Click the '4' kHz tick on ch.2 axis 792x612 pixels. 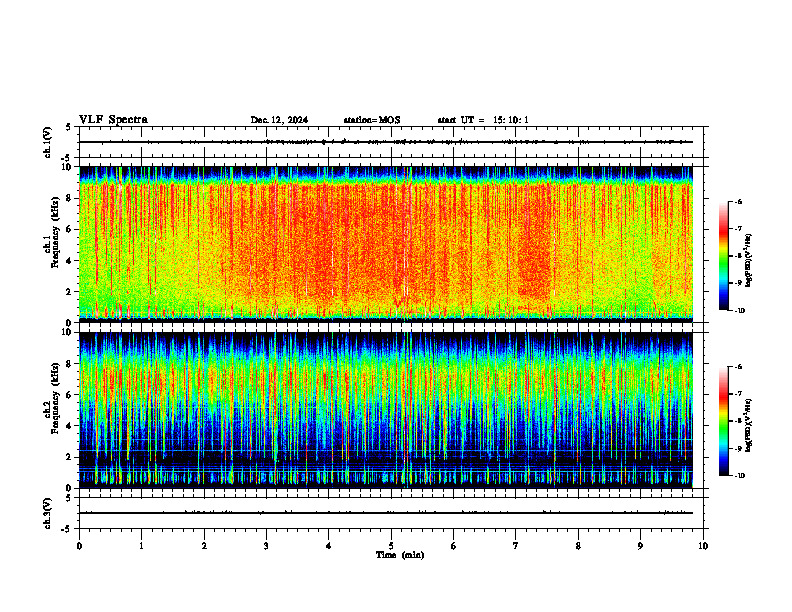click(x=70, y=426)
